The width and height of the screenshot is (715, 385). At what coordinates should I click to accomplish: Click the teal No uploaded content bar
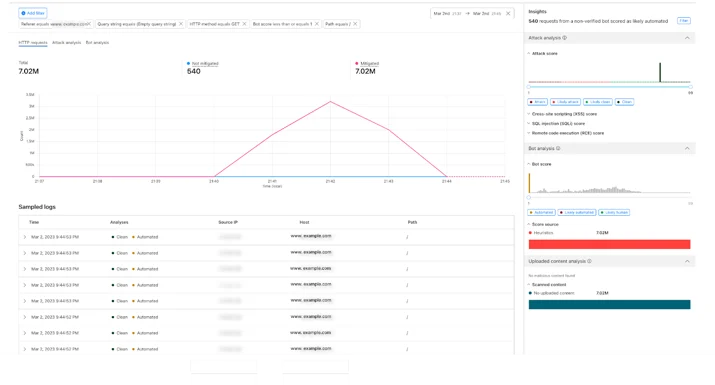609,304
